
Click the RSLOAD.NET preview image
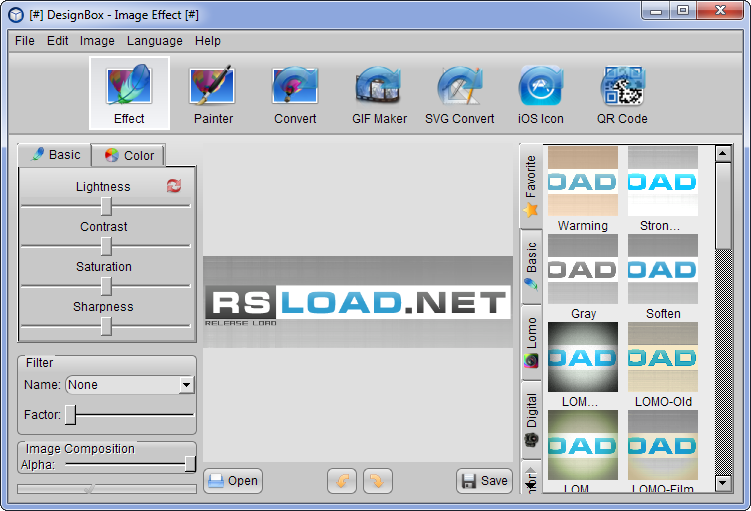358,302
